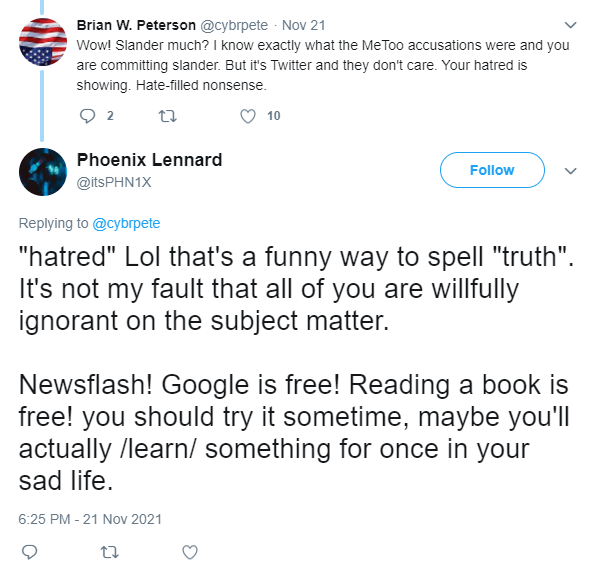Open Brian W. Peterson profile name

coord(136,25)
